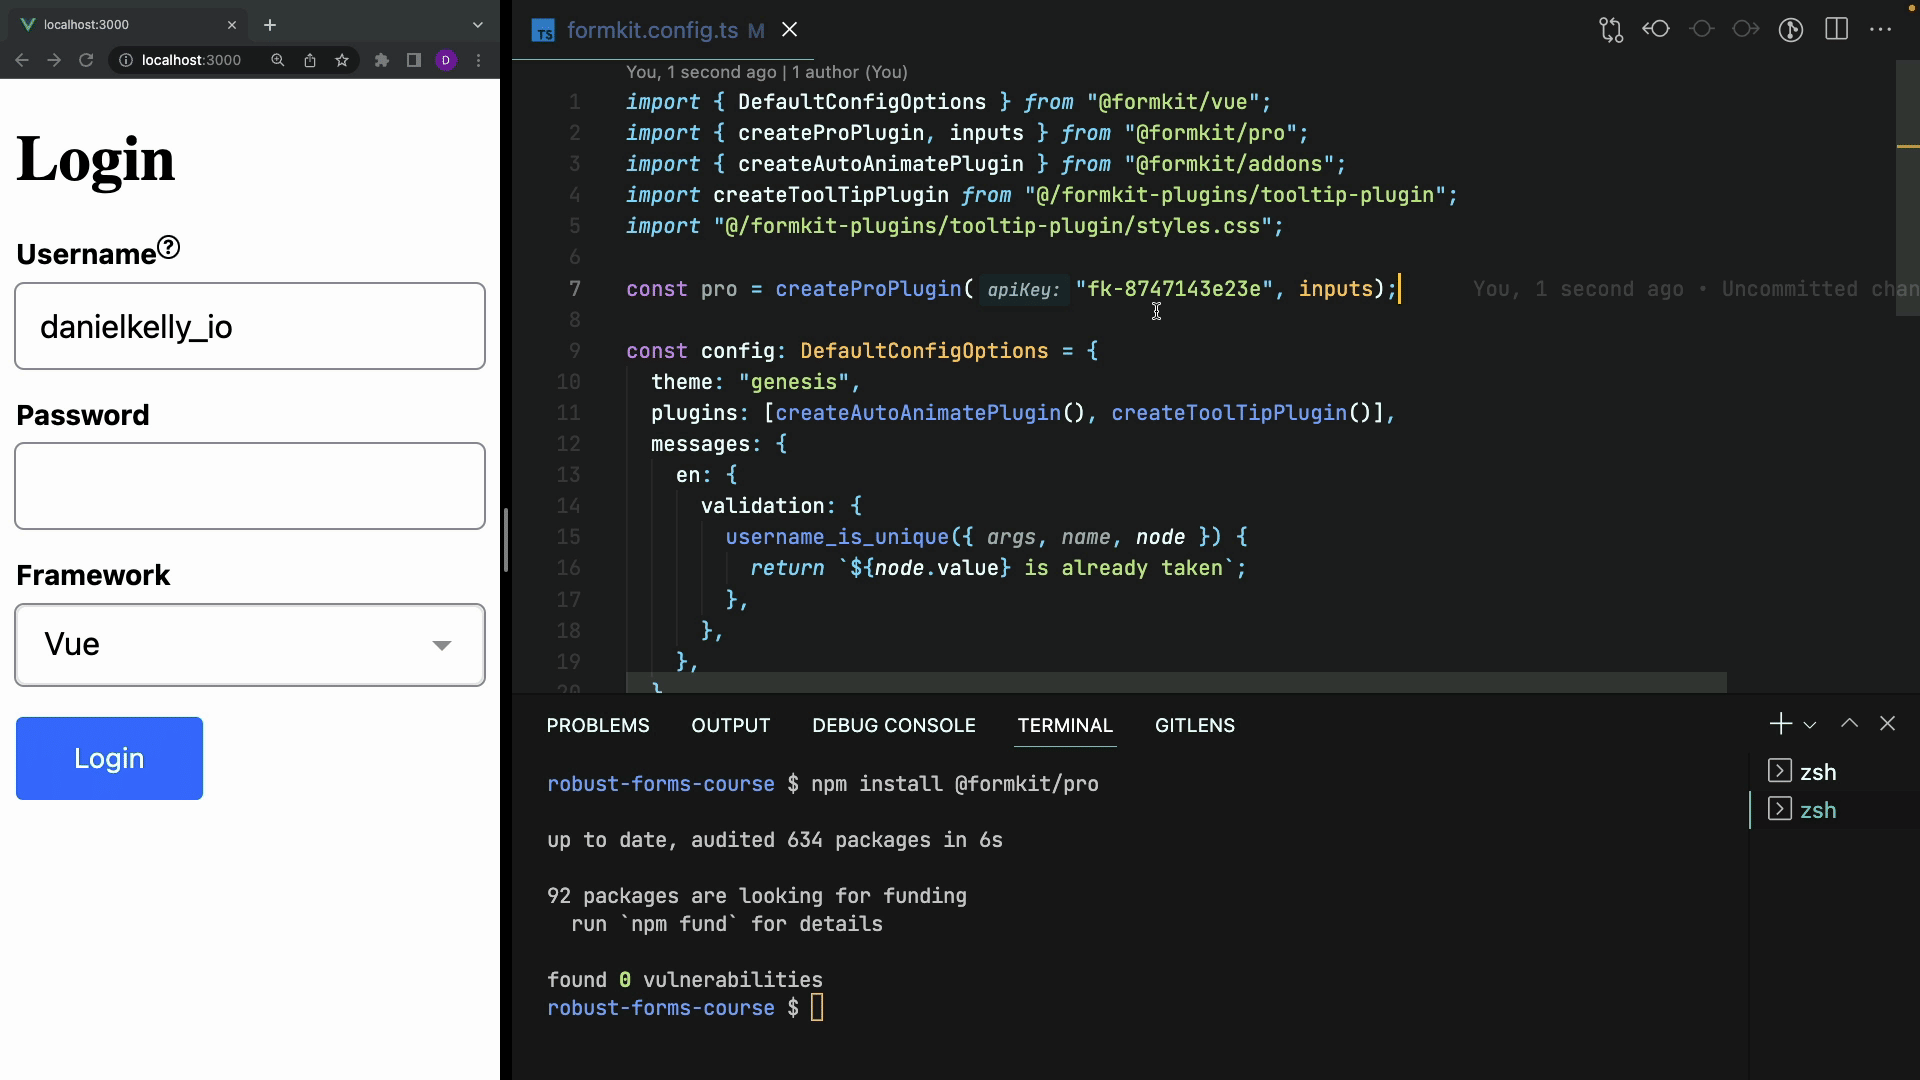Viewport: 1920px width, 1080px height.
Task: Toggle the browser side panel icon
Action: (x=414, y=60)
